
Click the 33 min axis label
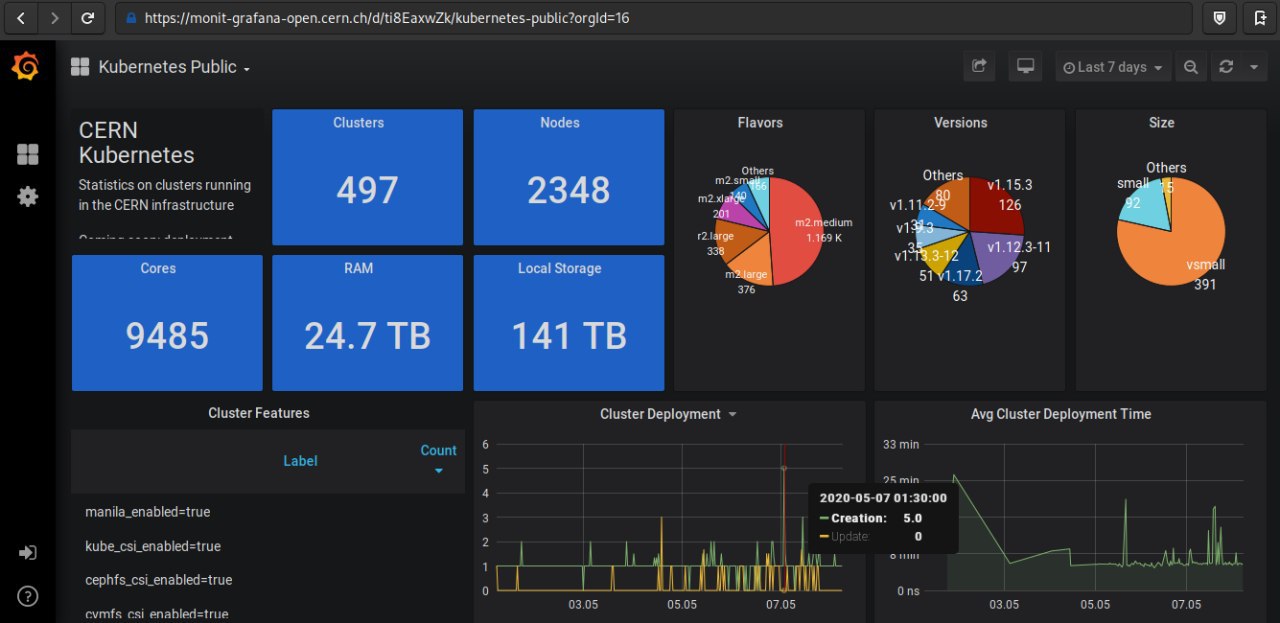coord(901,444)
